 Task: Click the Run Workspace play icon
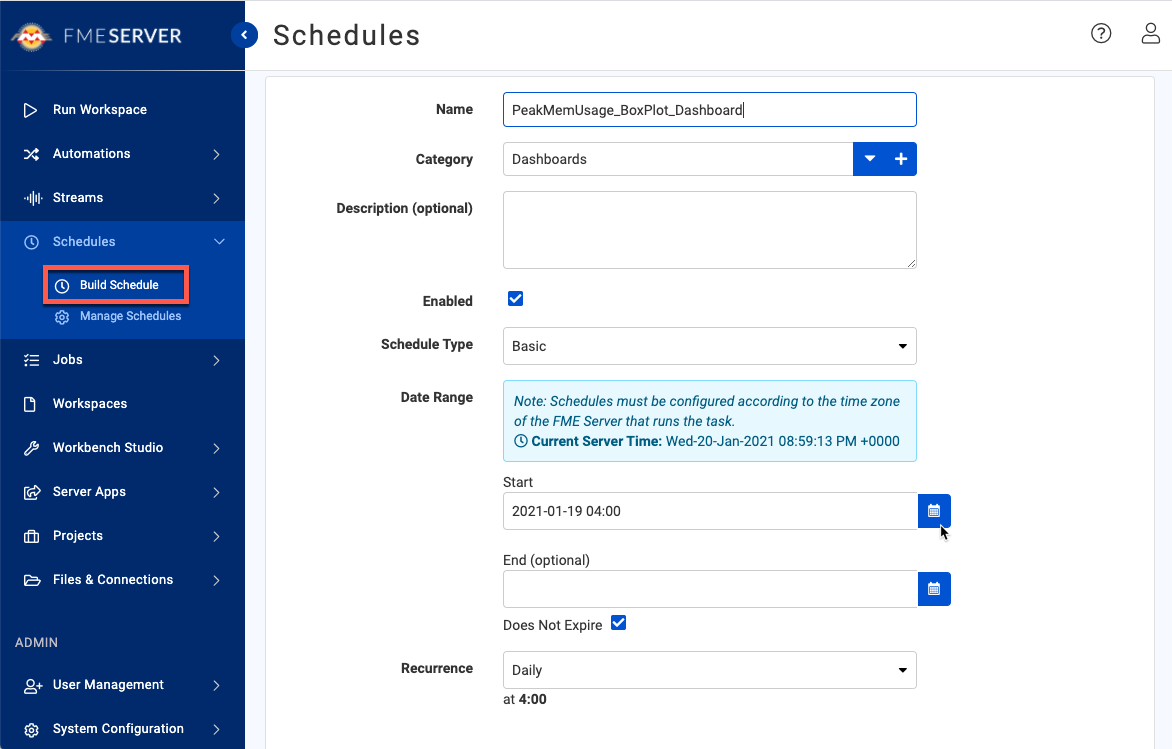click(x=31, y=111)
